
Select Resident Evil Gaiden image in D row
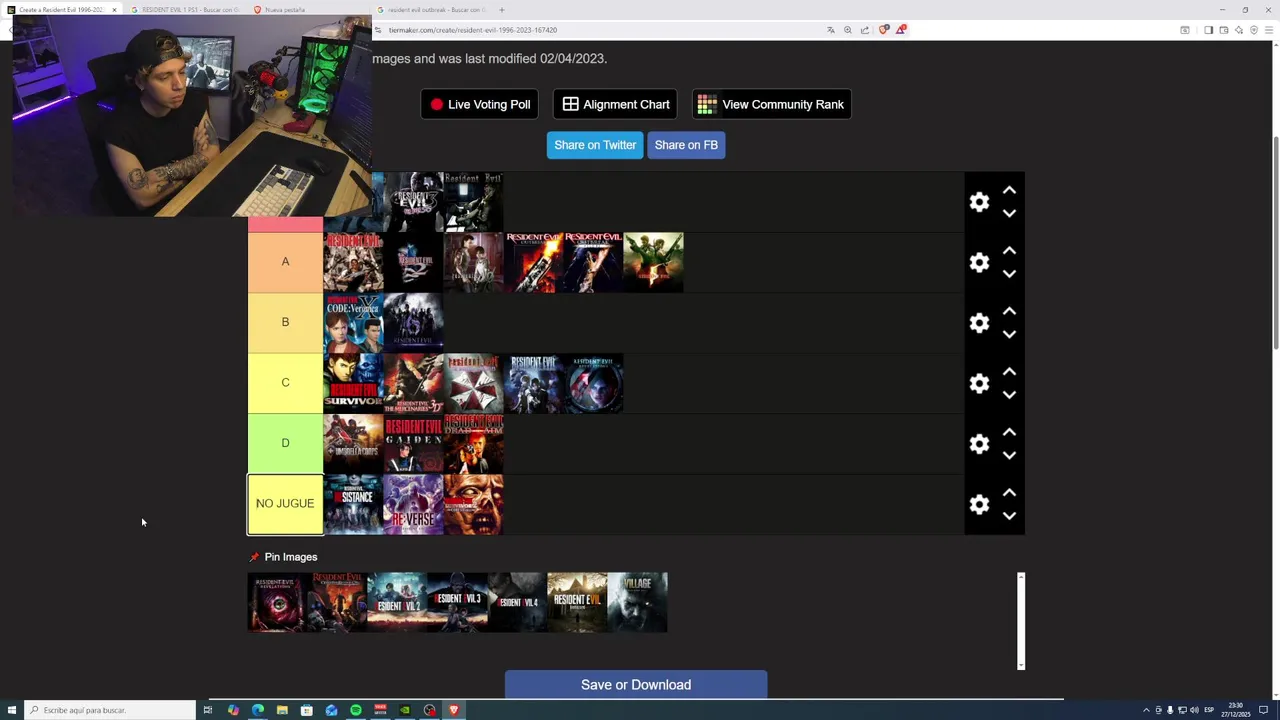[x=413, y=444]
